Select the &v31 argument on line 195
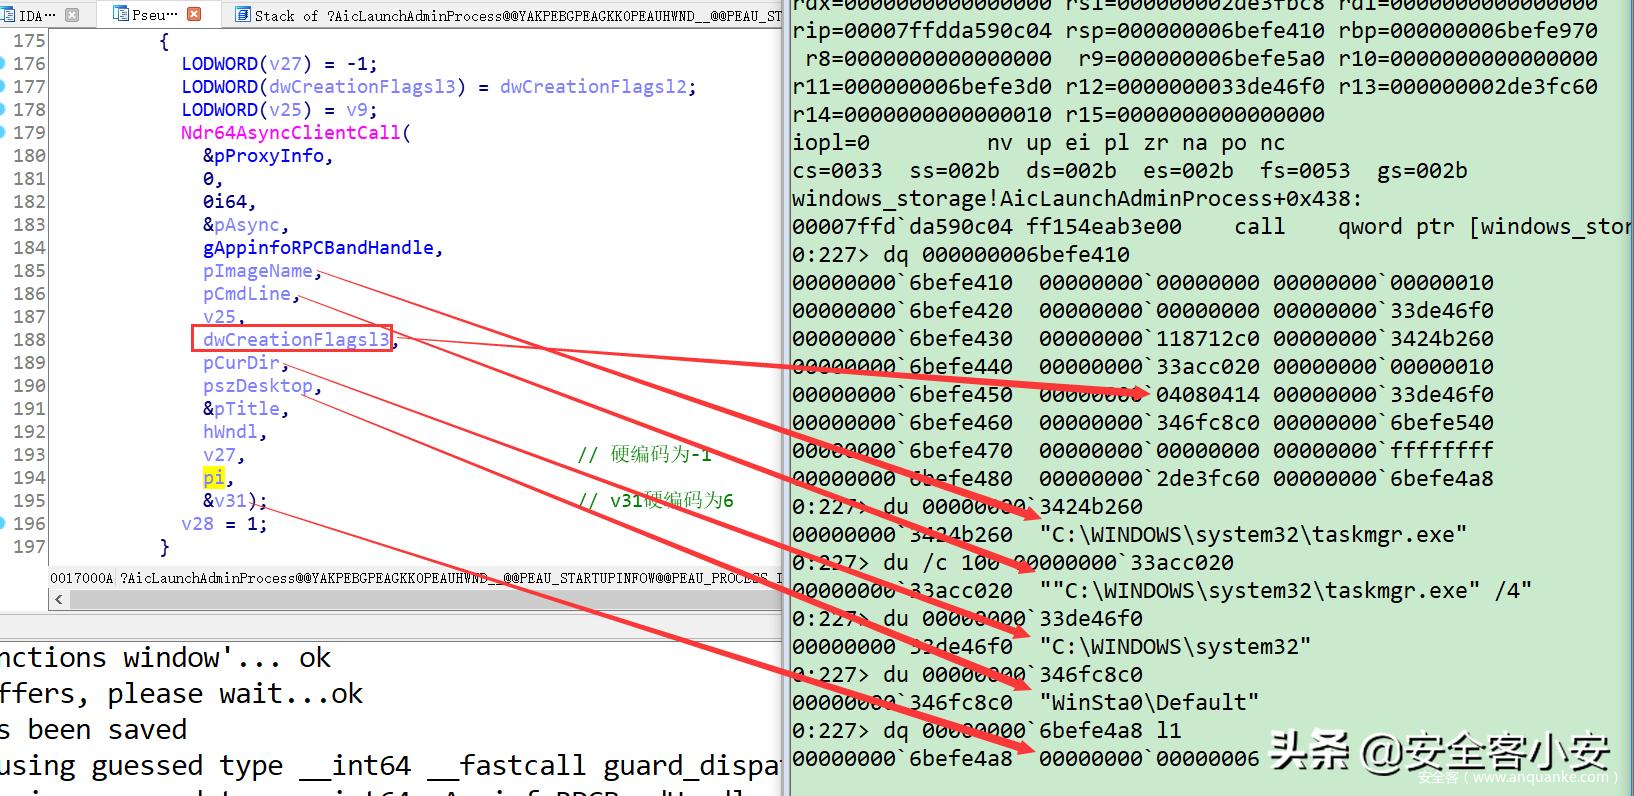This screenshot has height=796, width=1634. [224, 501]
